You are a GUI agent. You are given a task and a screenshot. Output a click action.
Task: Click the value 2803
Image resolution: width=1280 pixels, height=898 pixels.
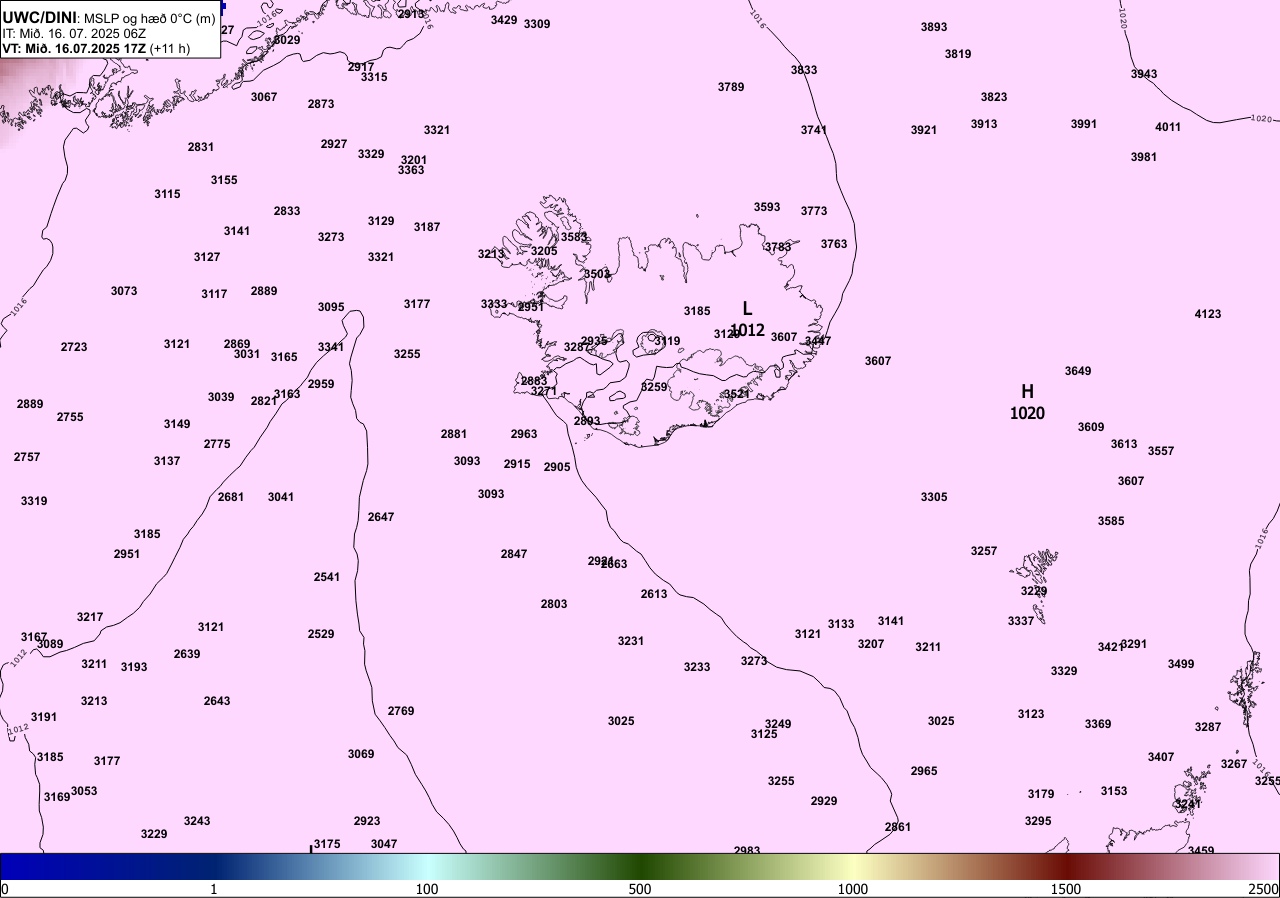(554, 604)
